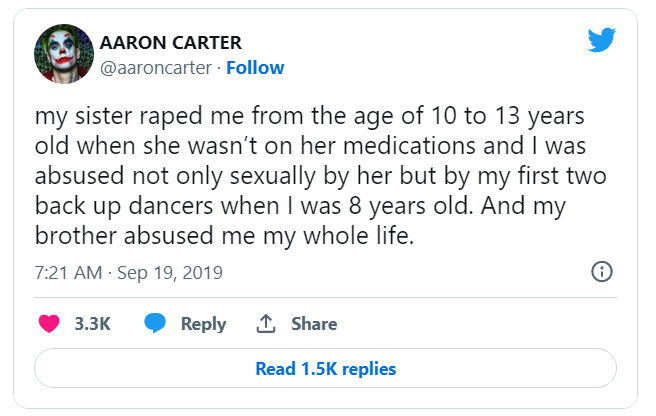Click the reply speech bubble icon
This screenshot has height=416, width=656.
point(154,324)
